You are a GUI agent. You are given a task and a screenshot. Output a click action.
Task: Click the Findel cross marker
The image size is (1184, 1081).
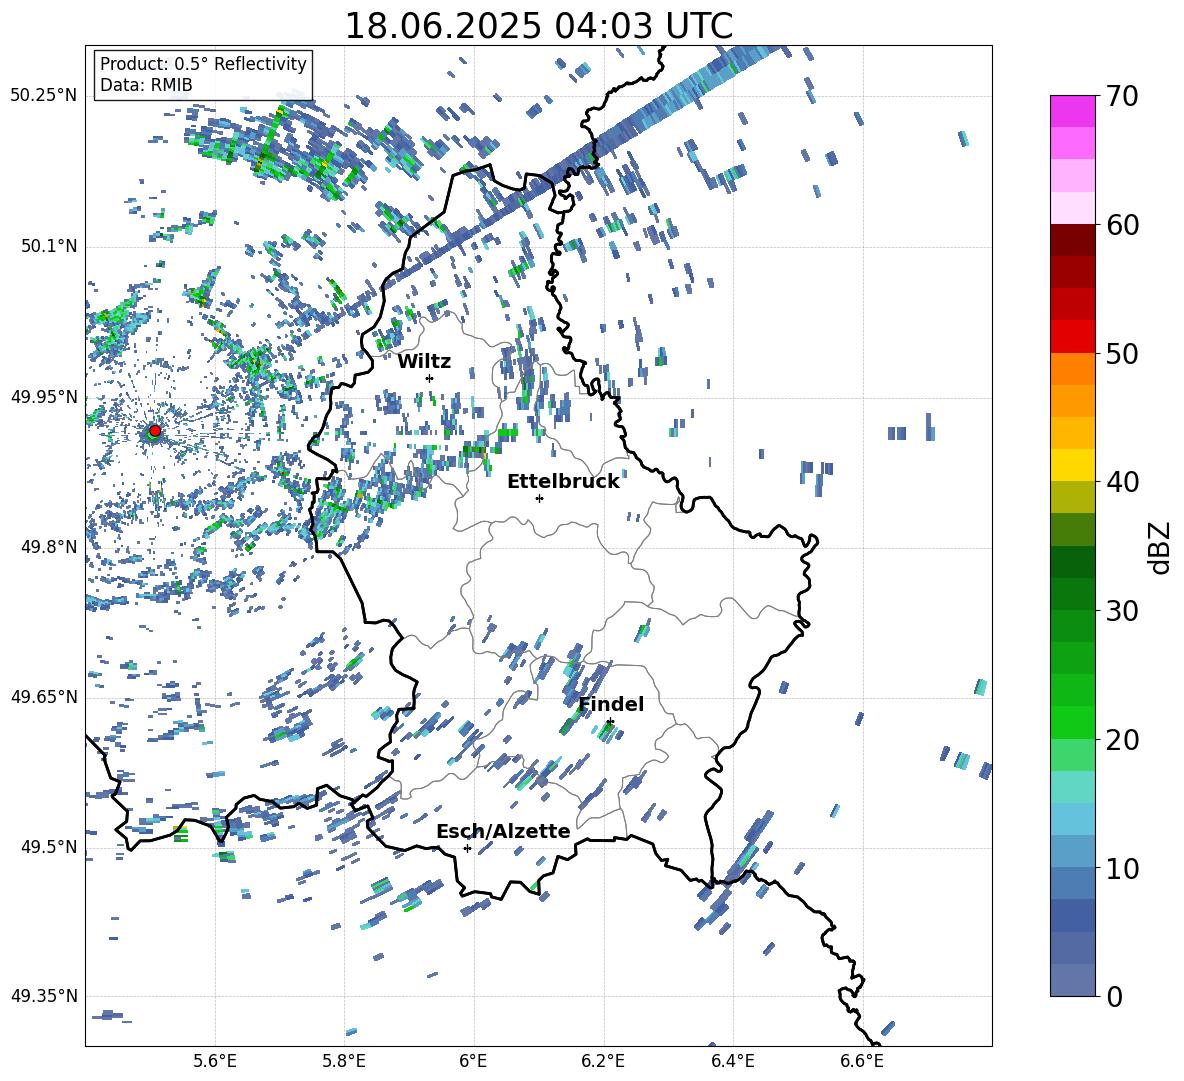click(x=609, y=722)
